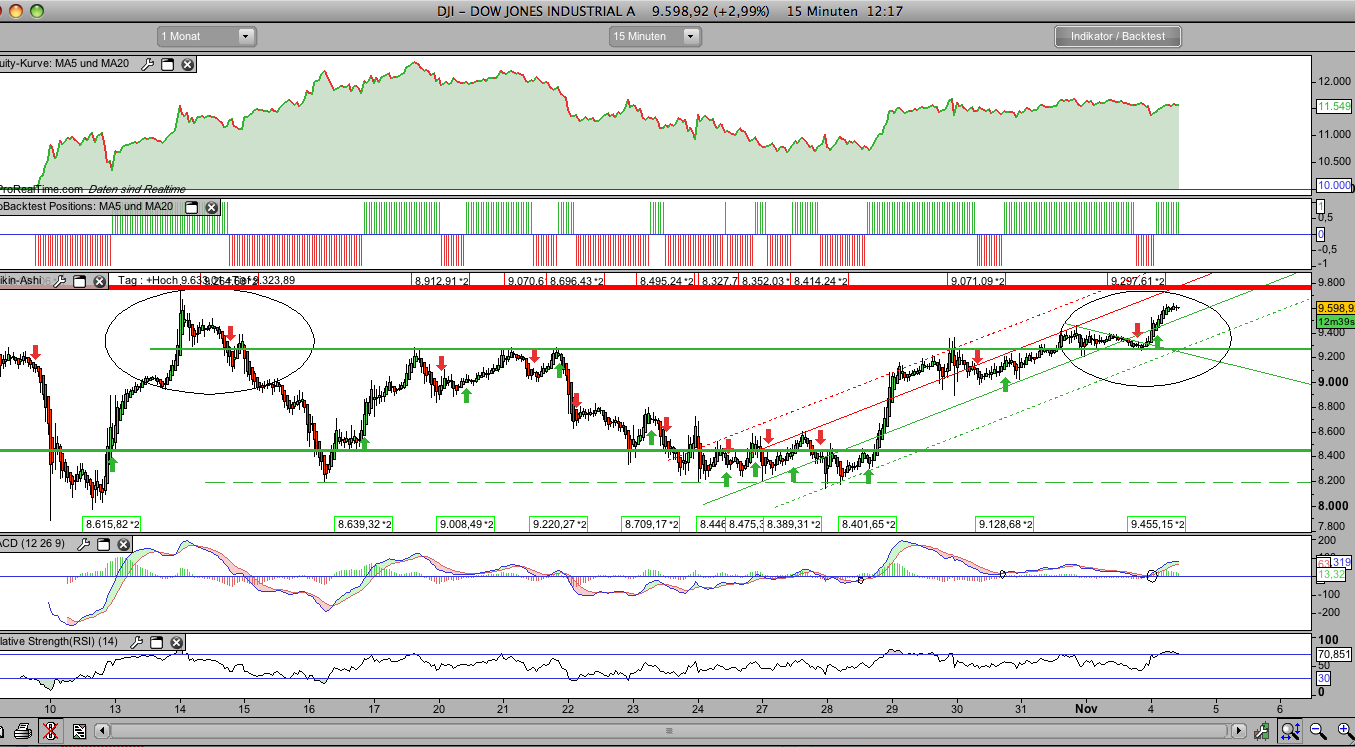
Task: Click the blue fit-zoom icon with vertical arrows
Action: pos(1290,731)
